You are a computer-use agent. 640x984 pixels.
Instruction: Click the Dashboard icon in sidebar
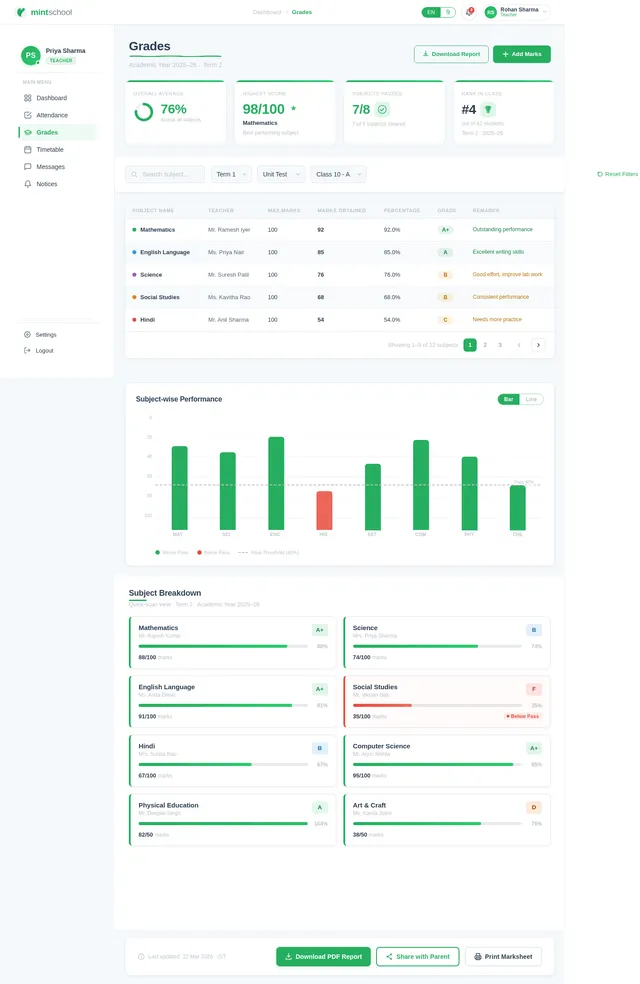click(x=28, y=98)
